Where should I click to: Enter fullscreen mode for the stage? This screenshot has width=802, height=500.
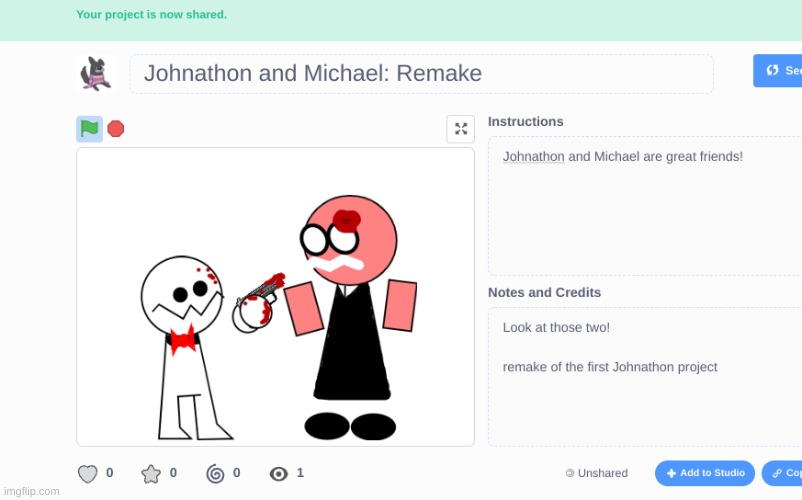pos(460,129)
